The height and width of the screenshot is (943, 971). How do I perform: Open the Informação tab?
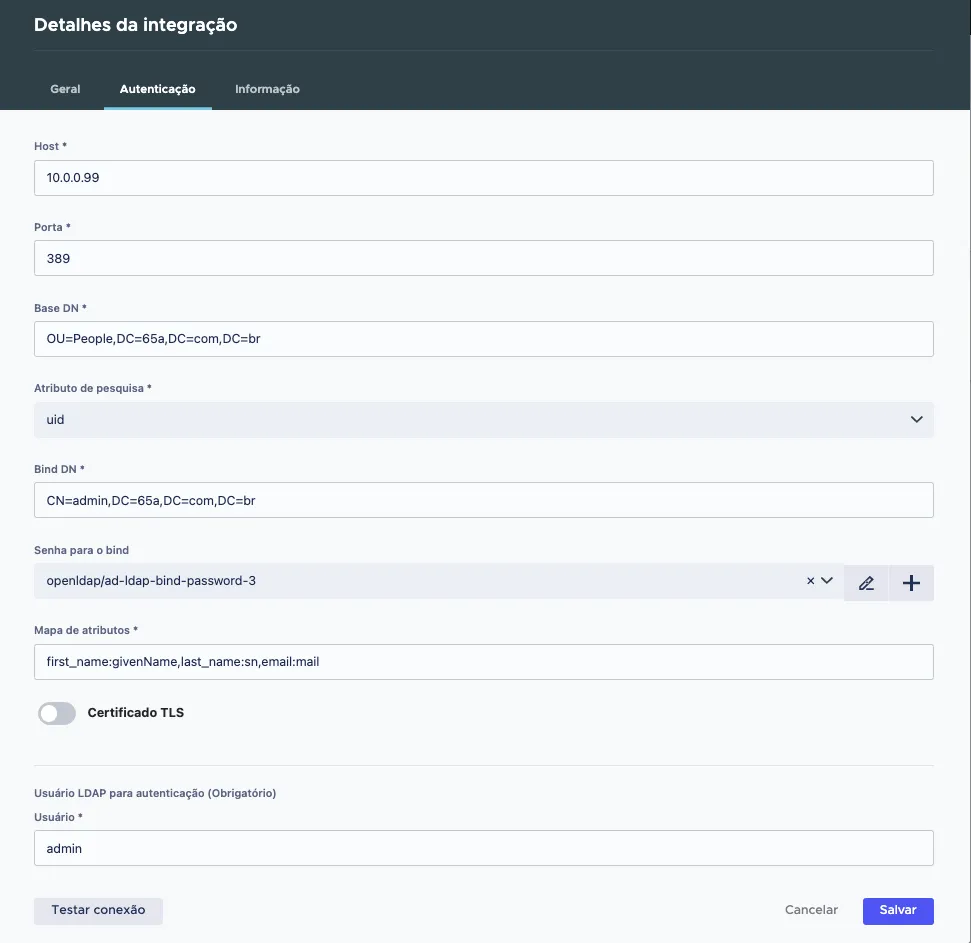pyautogui.click(x=267, y=89)
